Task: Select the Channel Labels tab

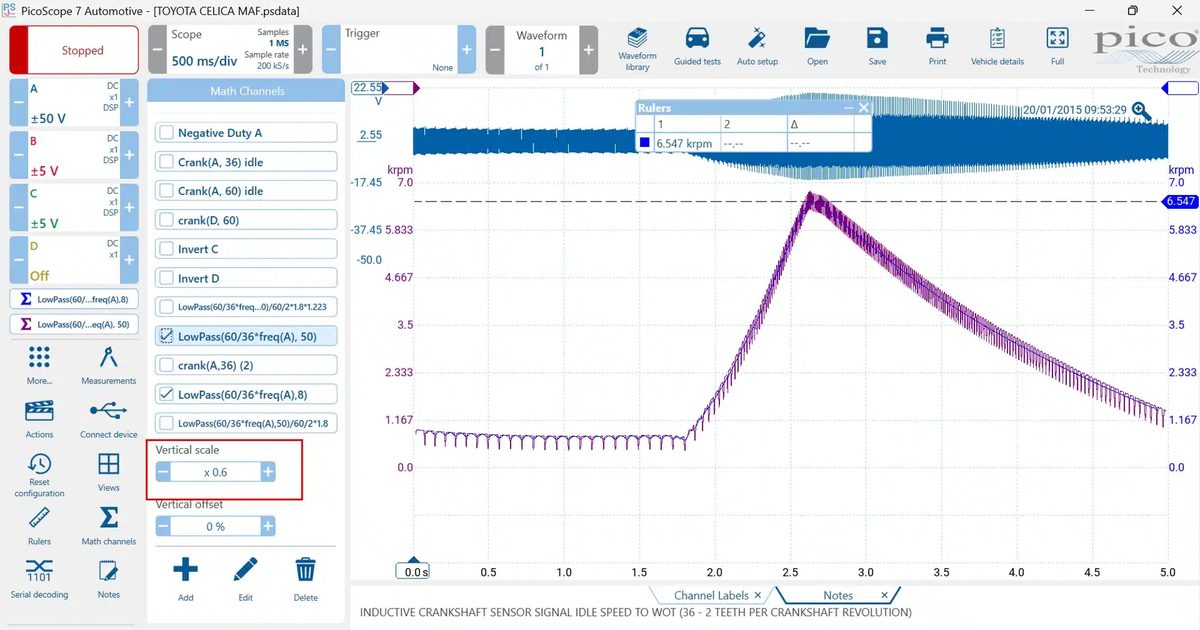Action: coord(711,595)
